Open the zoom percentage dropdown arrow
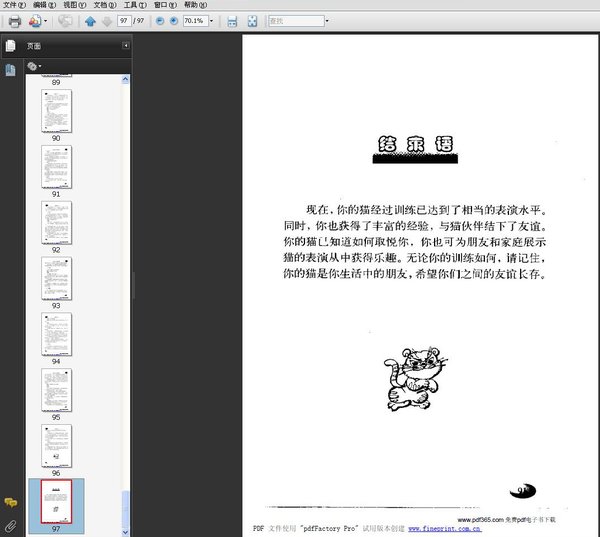 211,21
